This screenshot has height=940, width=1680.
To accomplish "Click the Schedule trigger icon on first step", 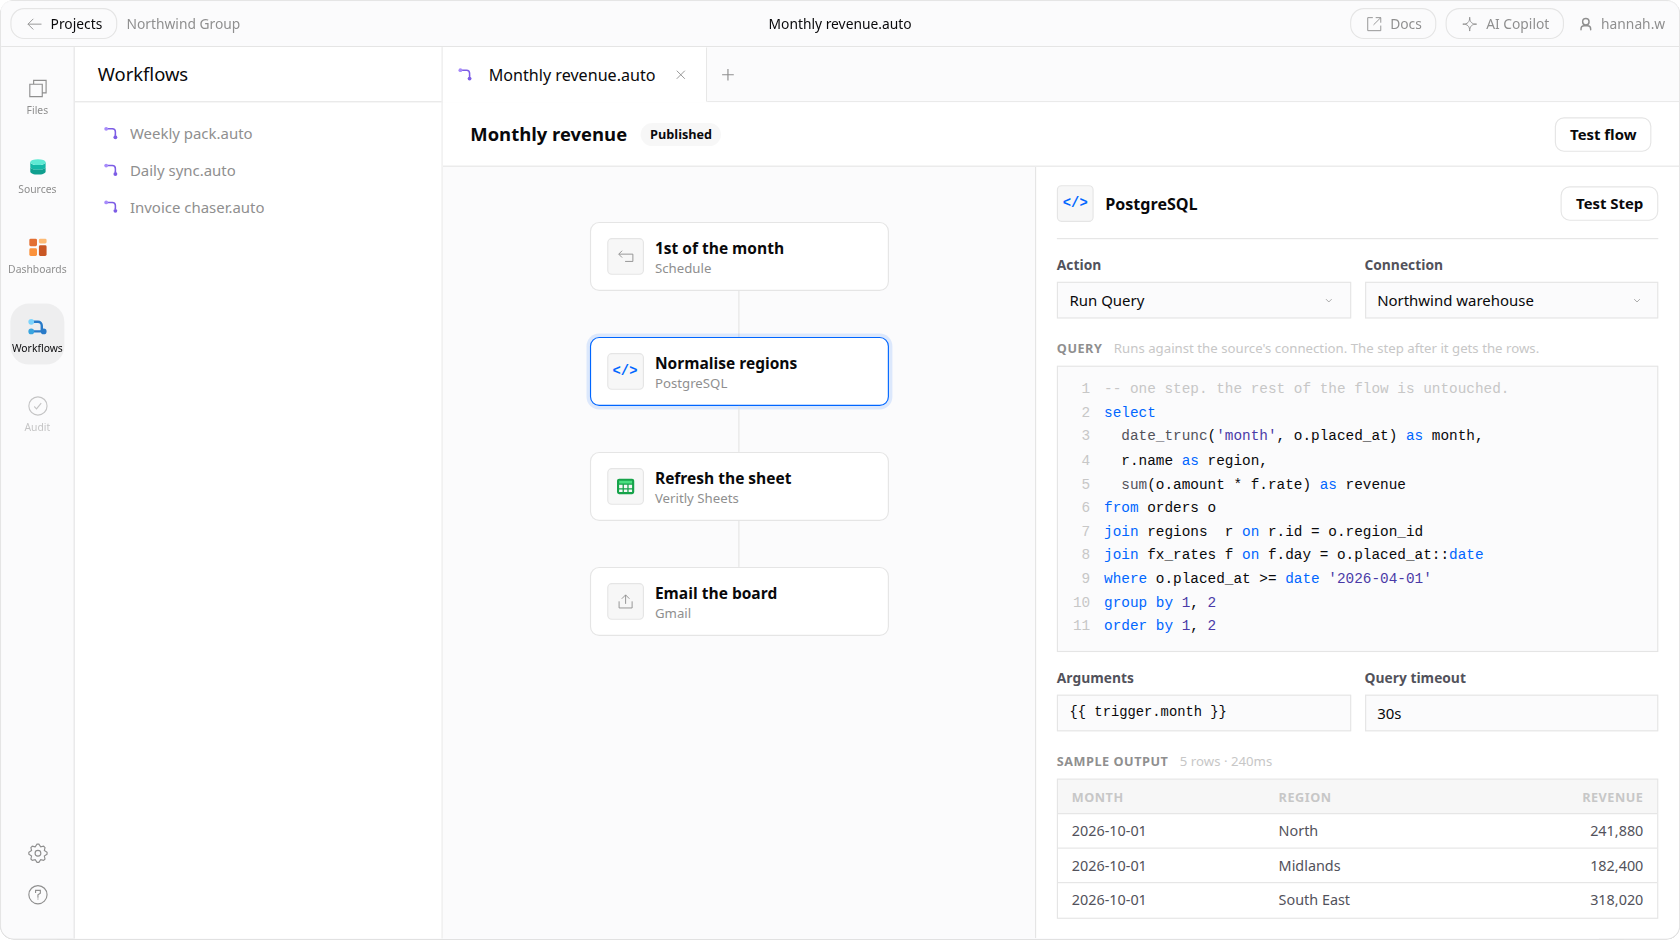I will [625, 257].
